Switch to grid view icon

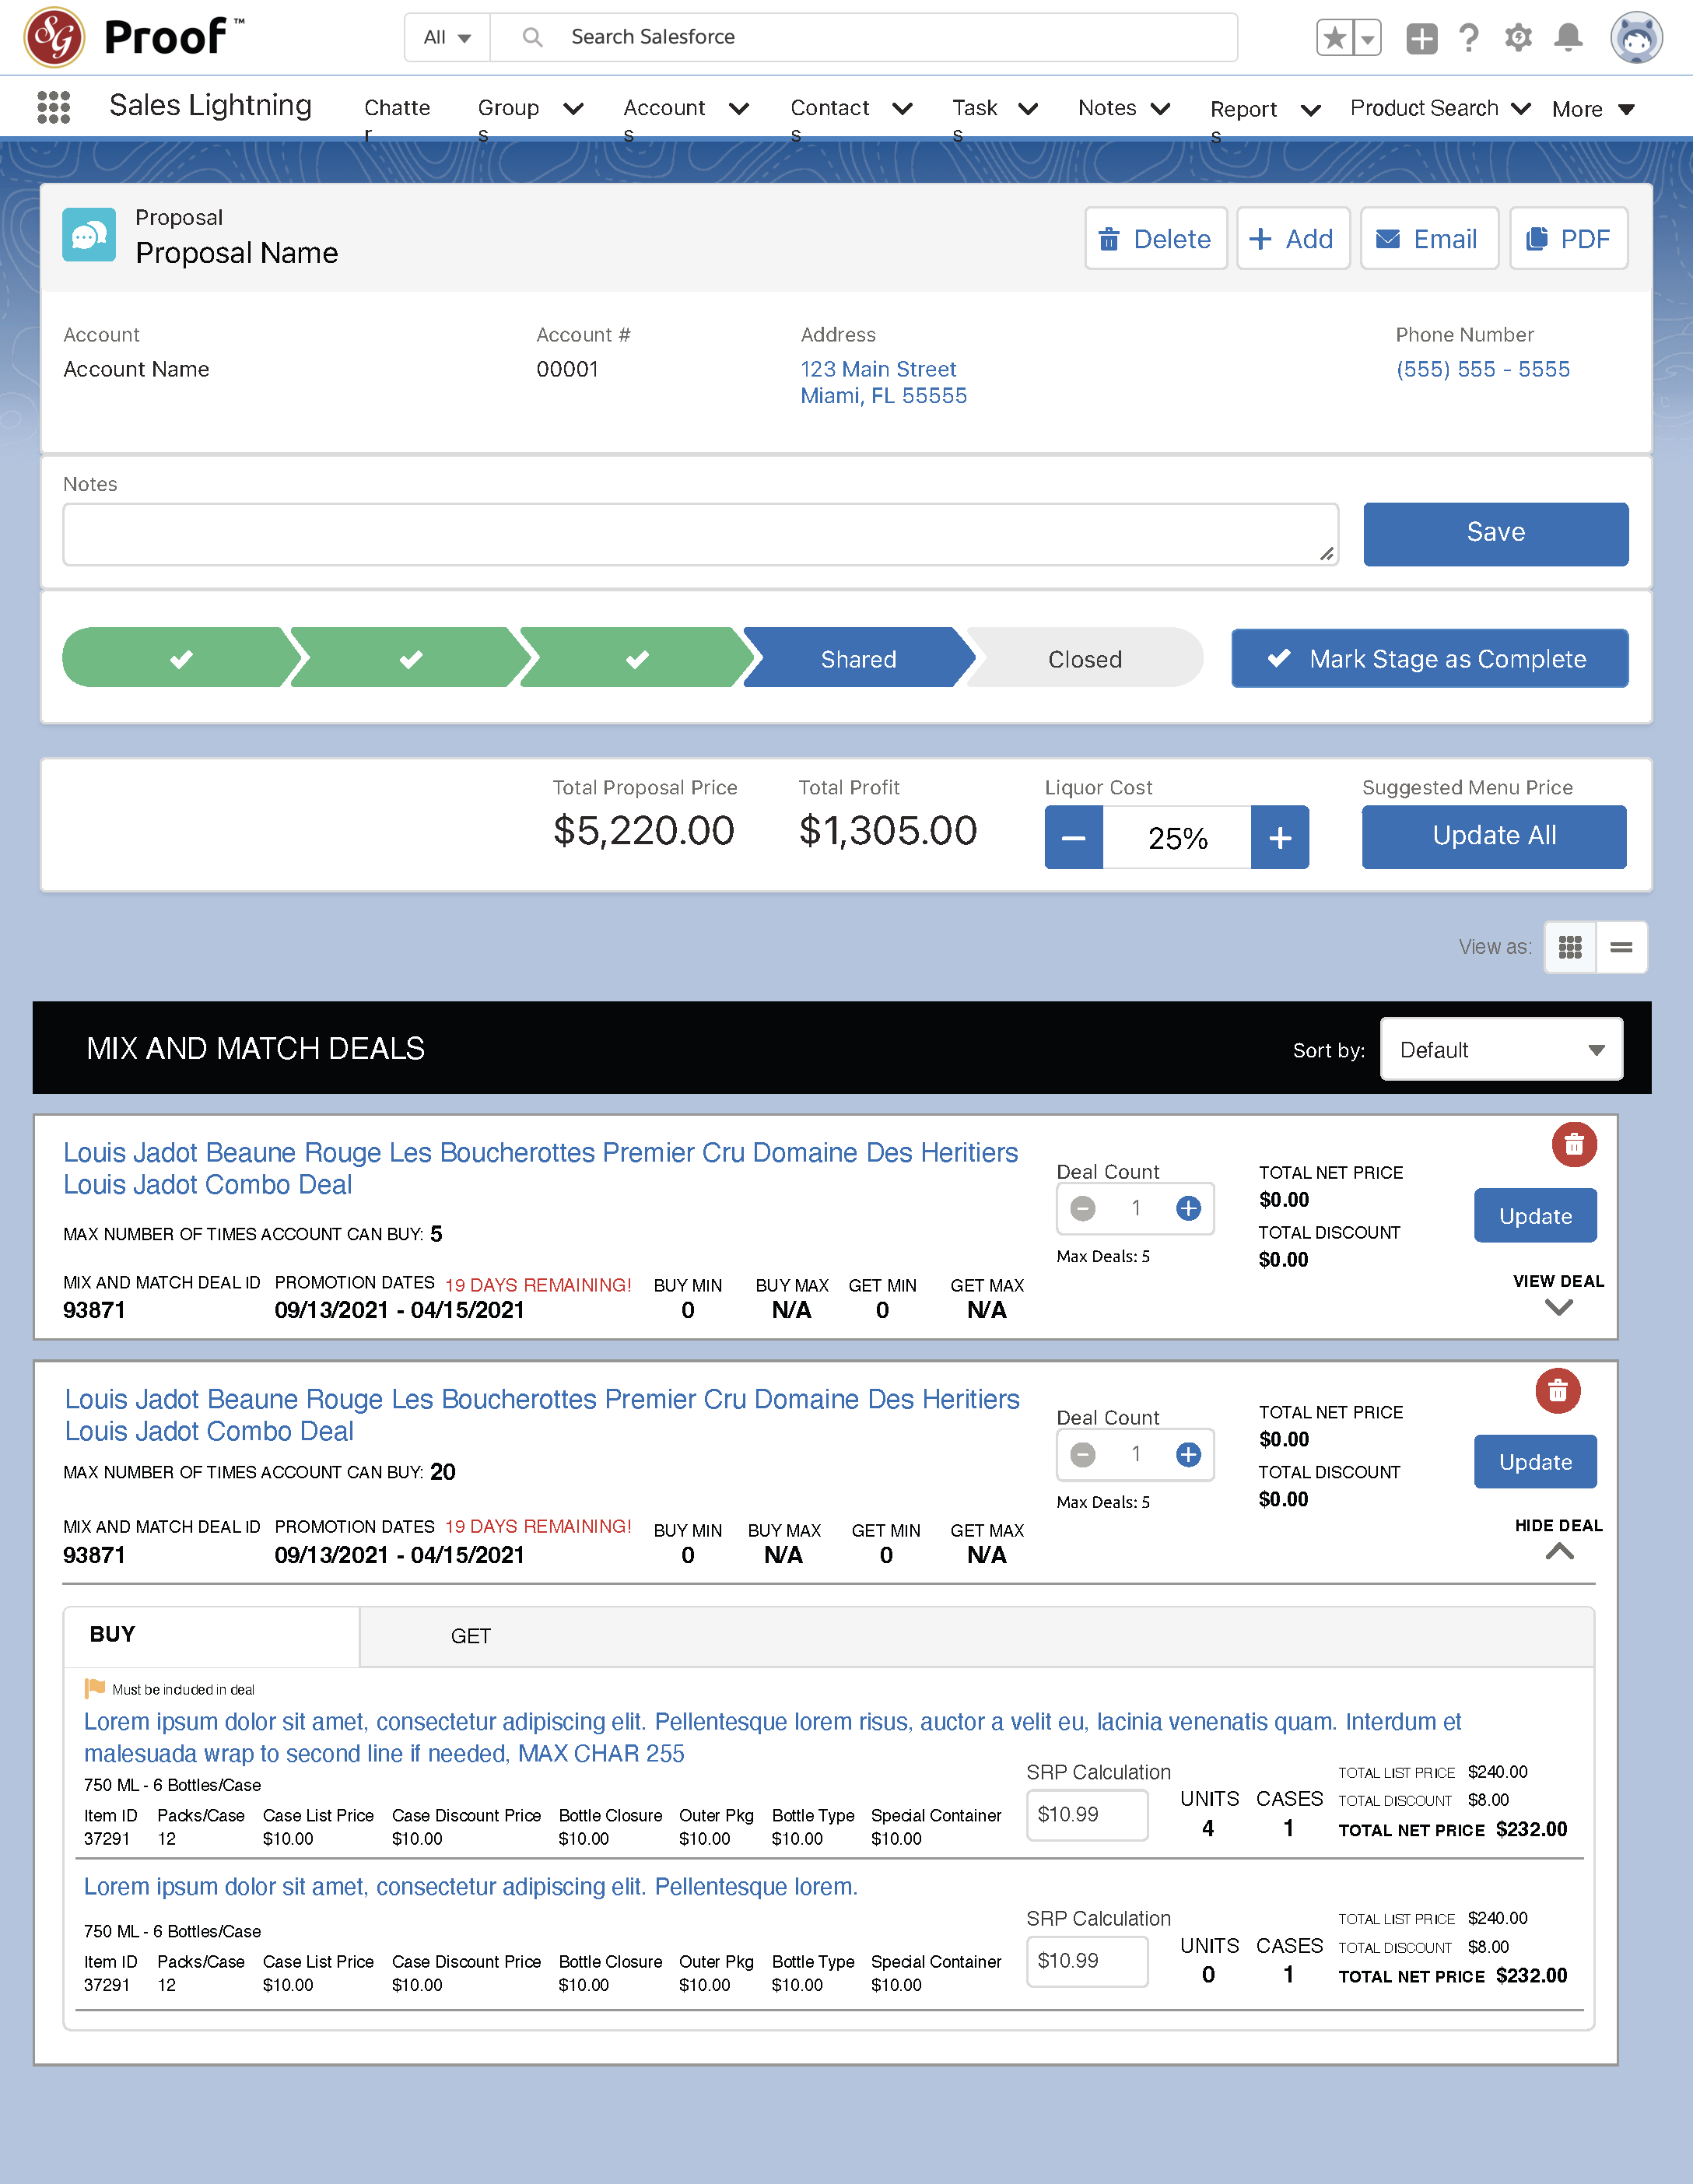tap(1570, 947)
